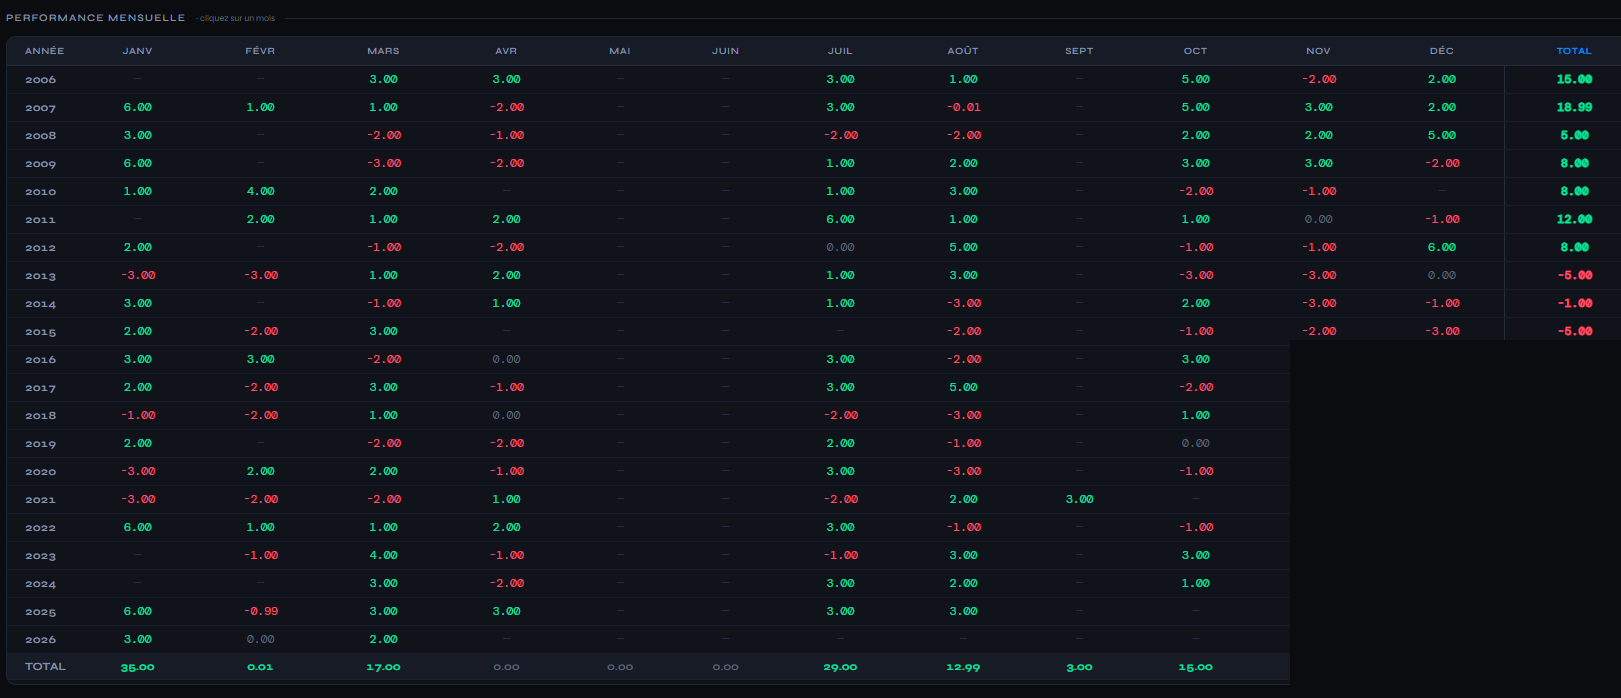Open the 2015 December cell -3.00
The width and height of the screenshot is (1621, 698).
[1441, 331]
